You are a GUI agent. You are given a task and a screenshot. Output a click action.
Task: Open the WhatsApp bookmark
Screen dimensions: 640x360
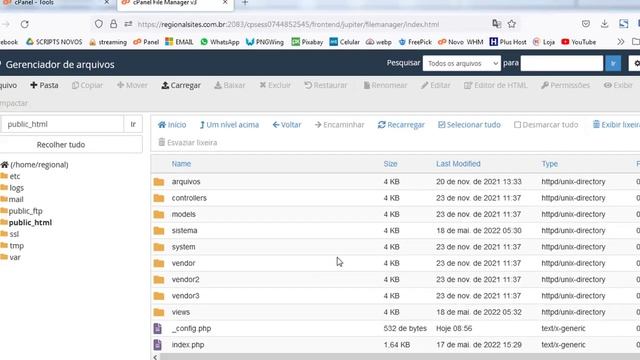tap(220, 42)
